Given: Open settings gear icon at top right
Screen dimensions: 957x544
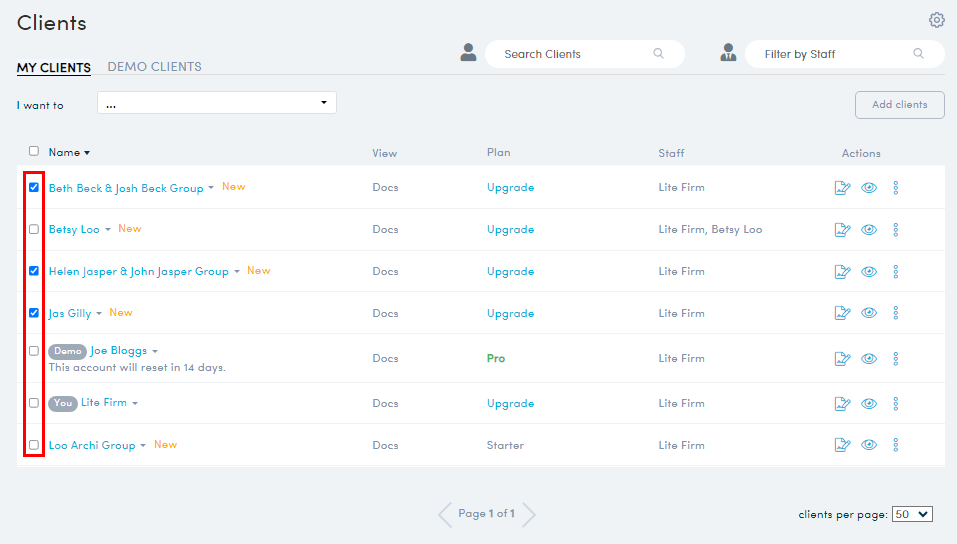Looking at the screenshot, I should click(x=936, y=20).
